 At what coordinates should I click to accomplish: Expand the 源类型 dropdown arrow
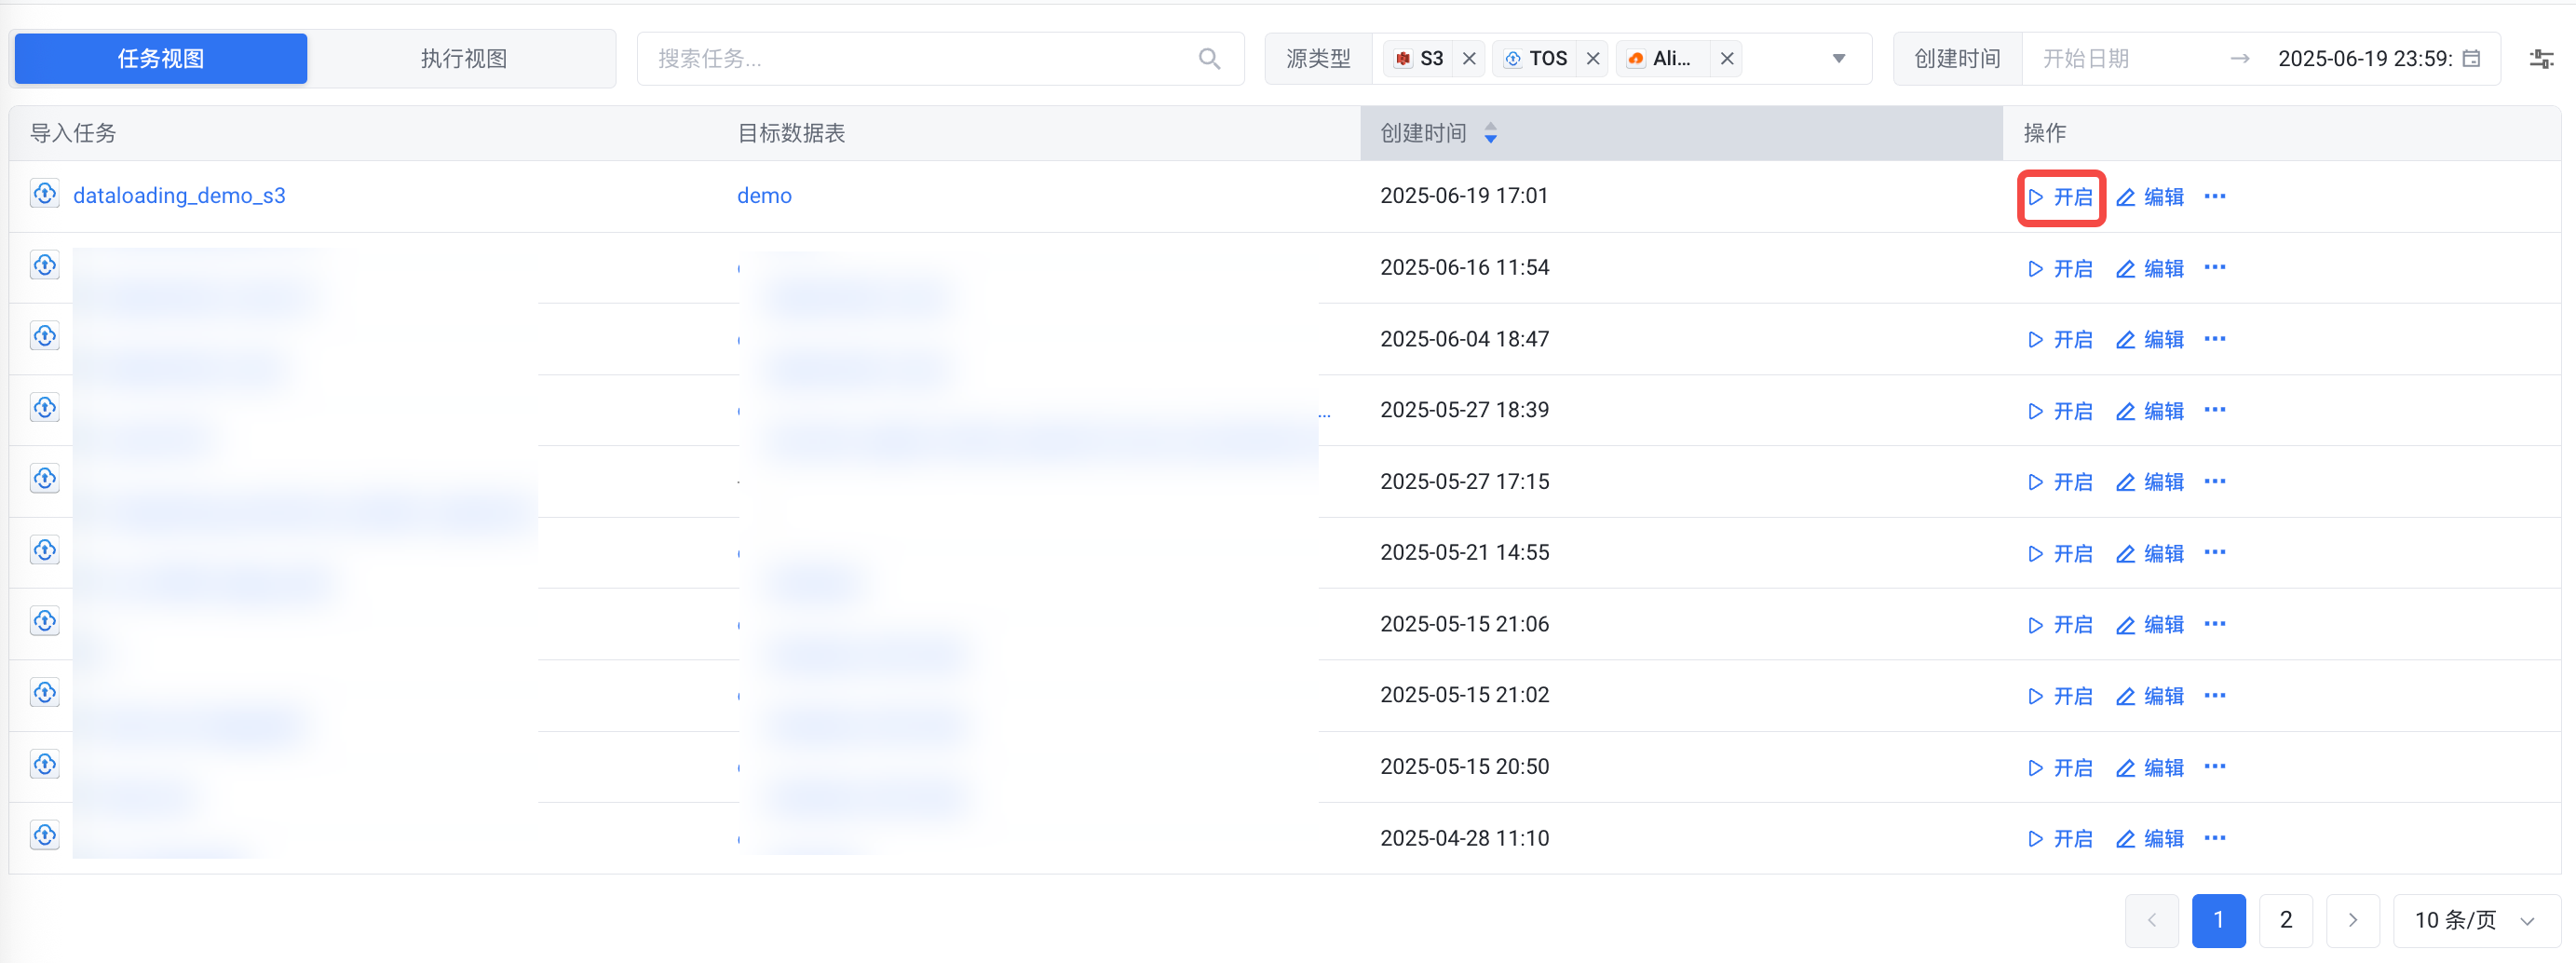(1838, 59)
